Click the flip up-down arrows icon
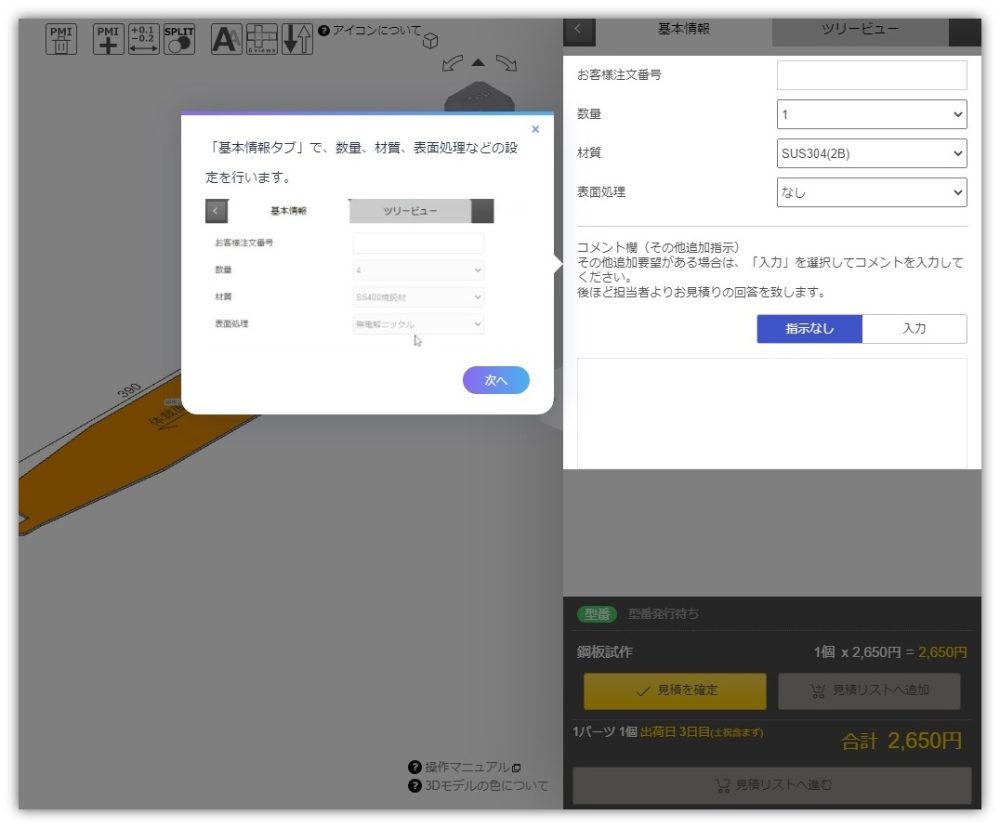1000x828 pixels. (297, 39)
